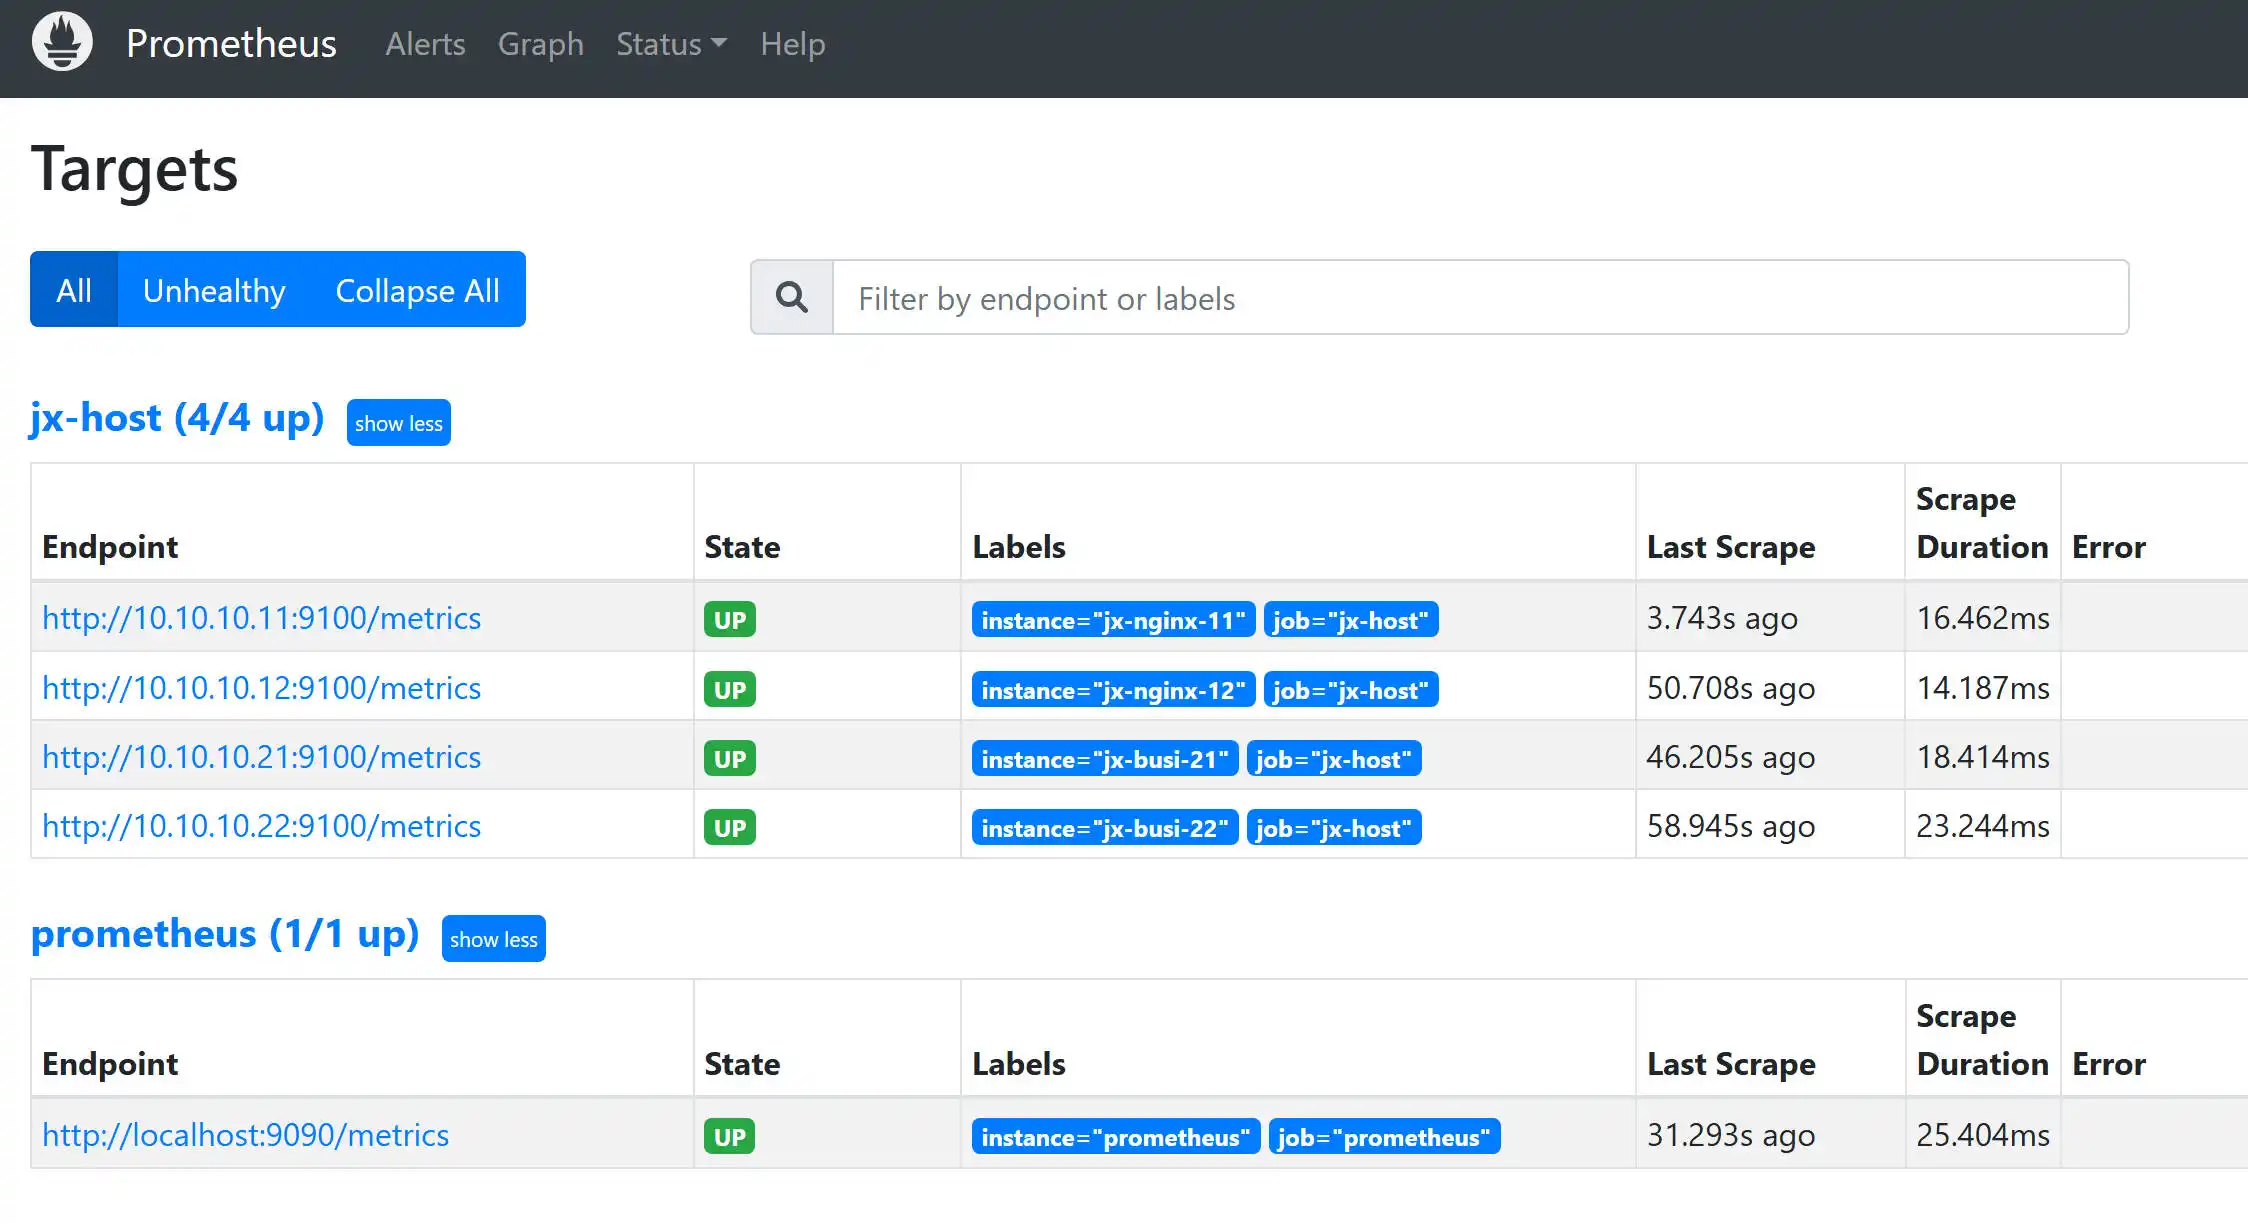Open the jx-host (4/4 up) heading link
The height and width of the screenshot is (1224, 2248).
[x=177, y=417]
